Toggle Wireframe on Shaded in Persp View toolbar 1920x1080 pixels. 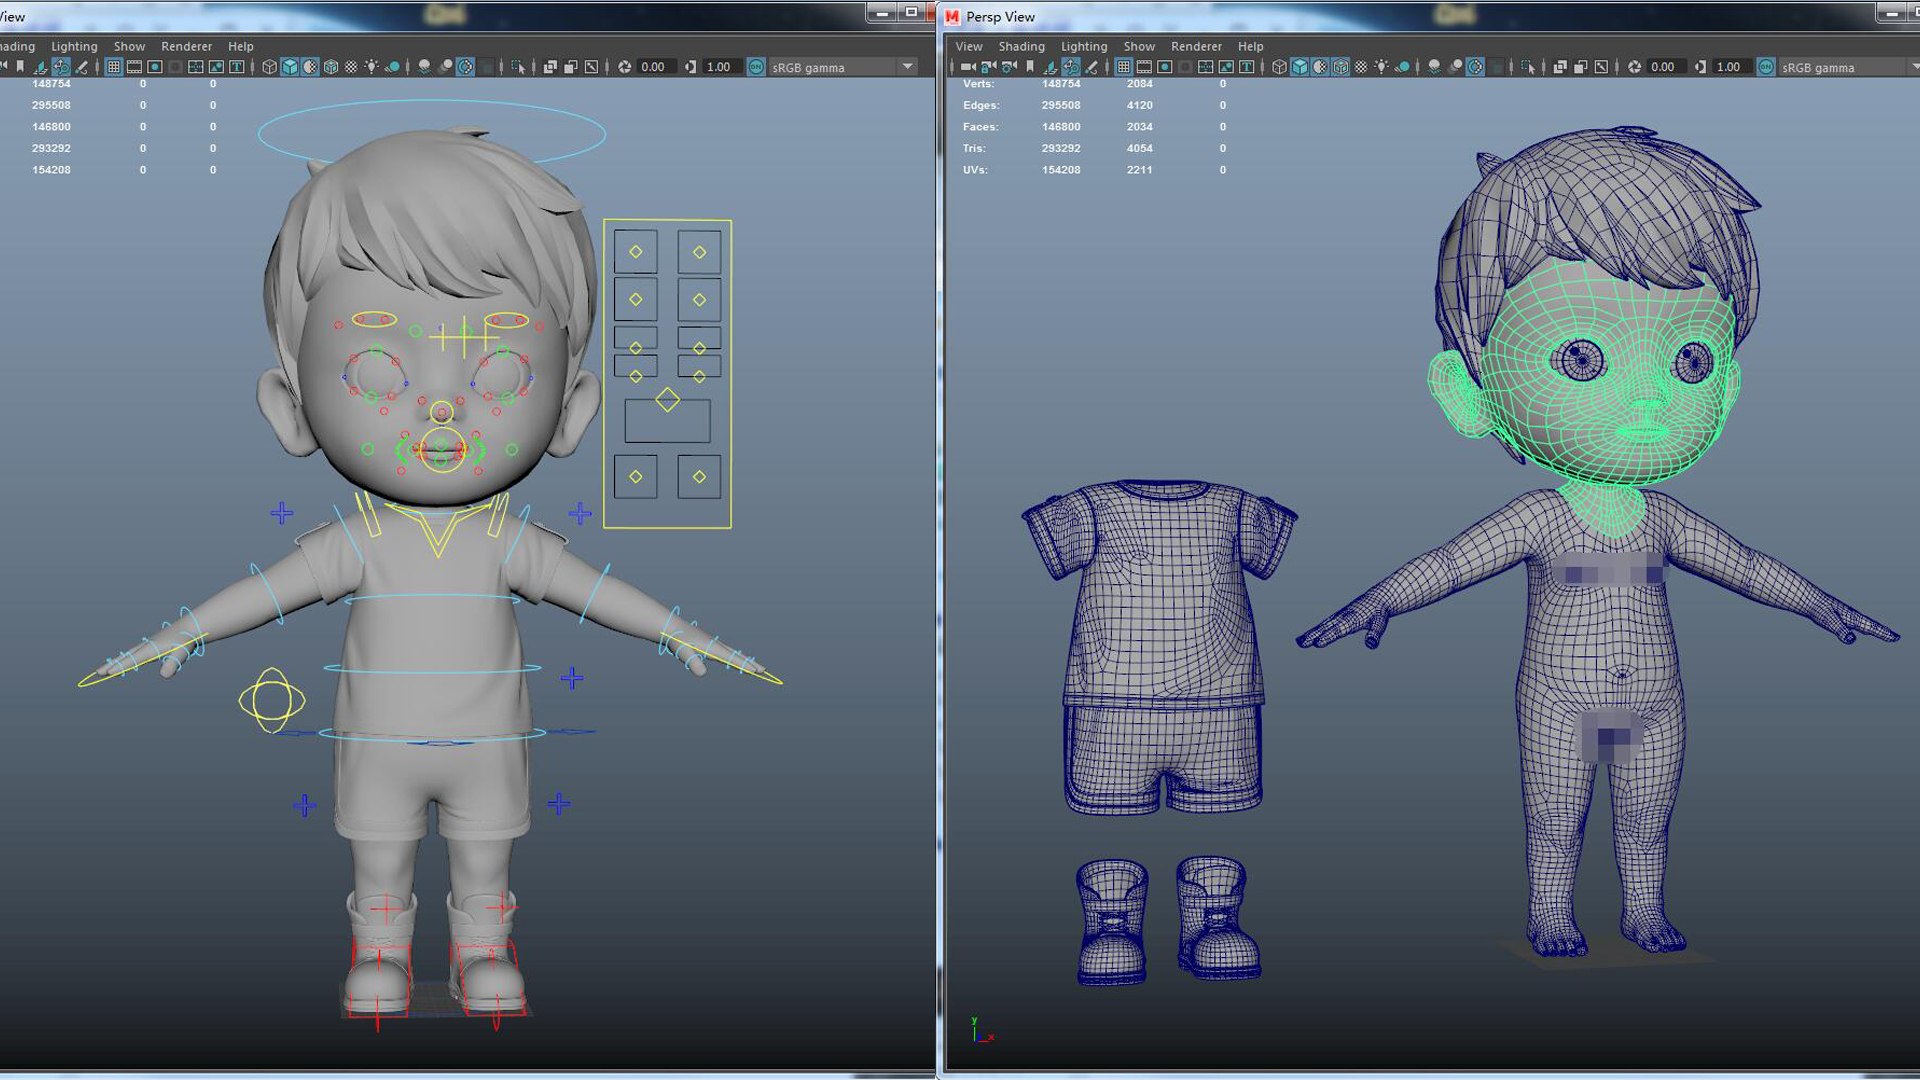1341,67
